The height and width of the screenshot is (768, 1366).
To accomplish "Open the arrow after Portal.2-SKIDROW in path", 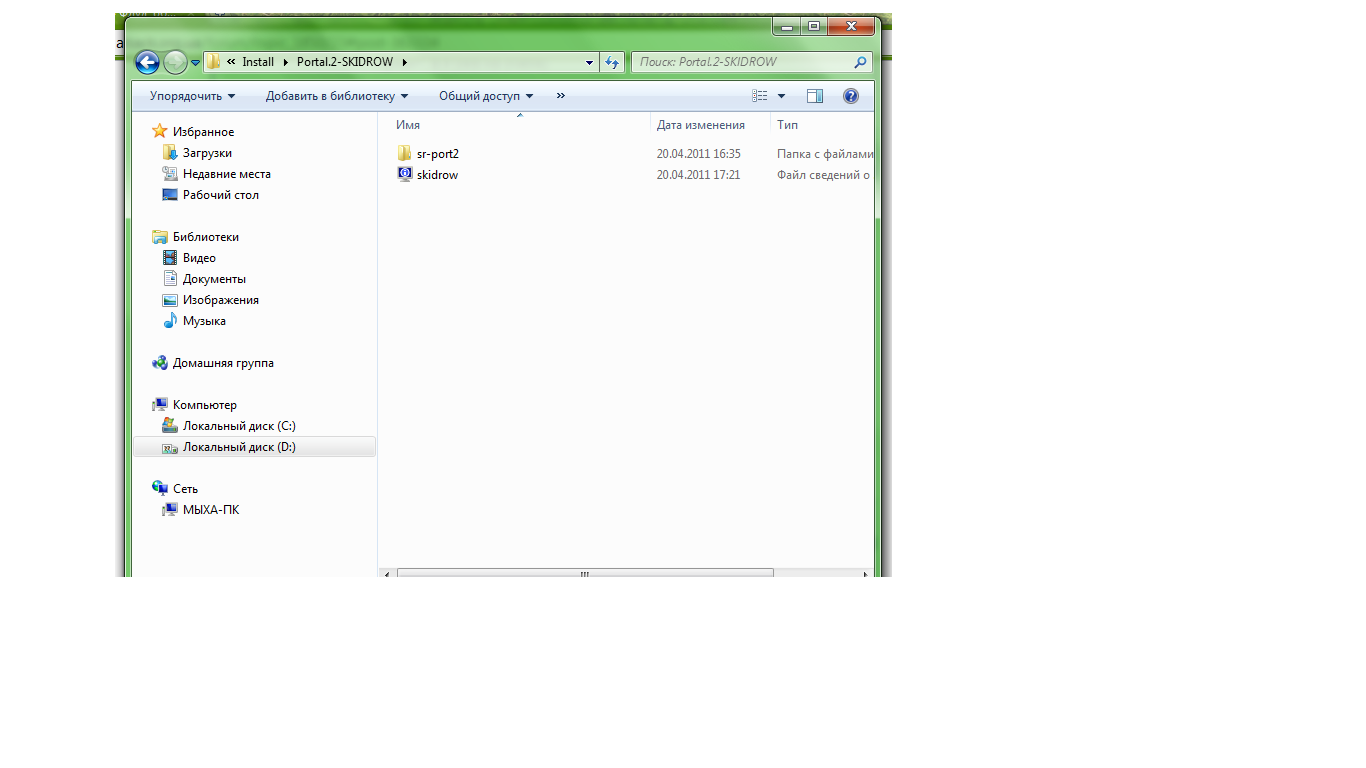I will pos(404,62).
